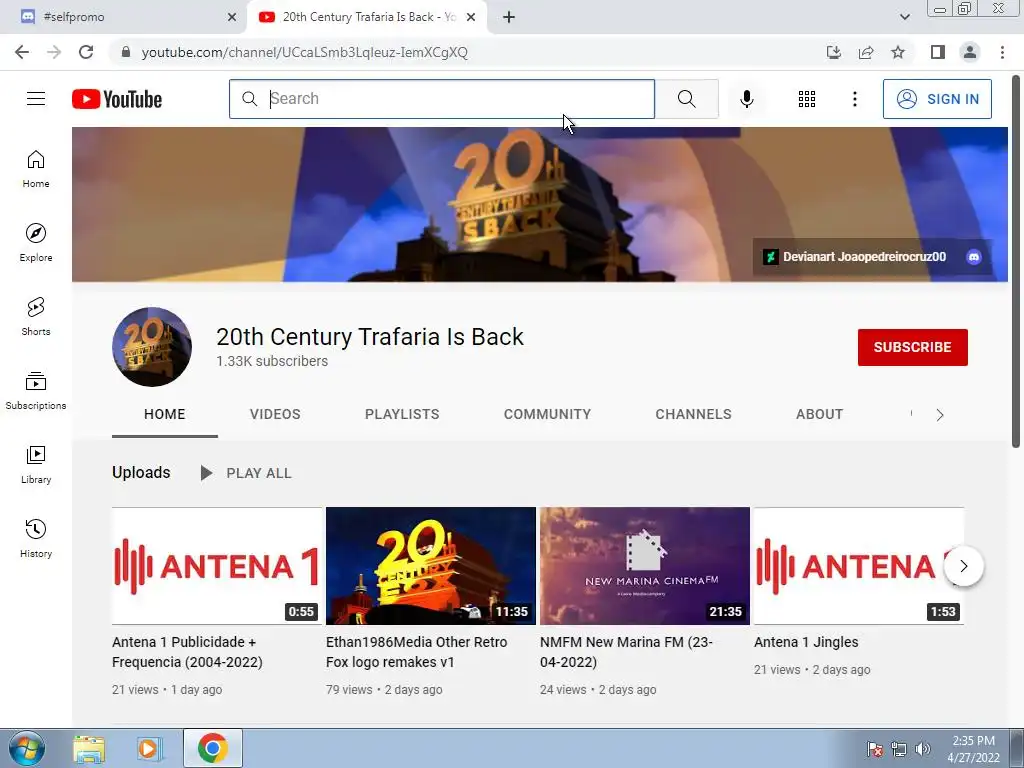This screenshot has width=1024, height=768.
Task: Open Chrome profile icon
Action: pos(970,52)
